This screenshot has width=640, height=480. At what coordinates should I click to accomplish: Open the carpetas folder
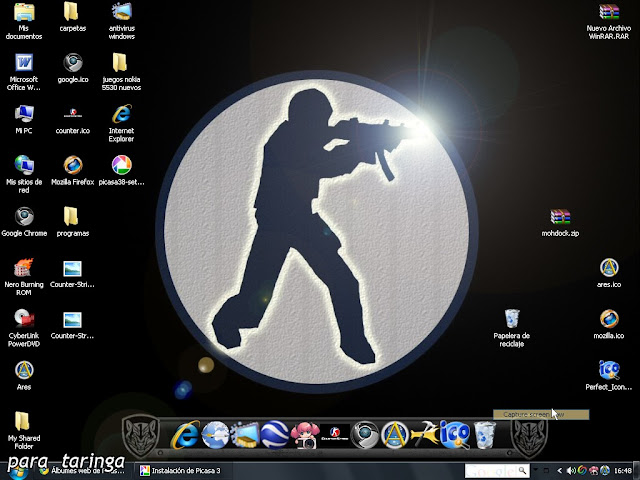[x=73, y=17]
